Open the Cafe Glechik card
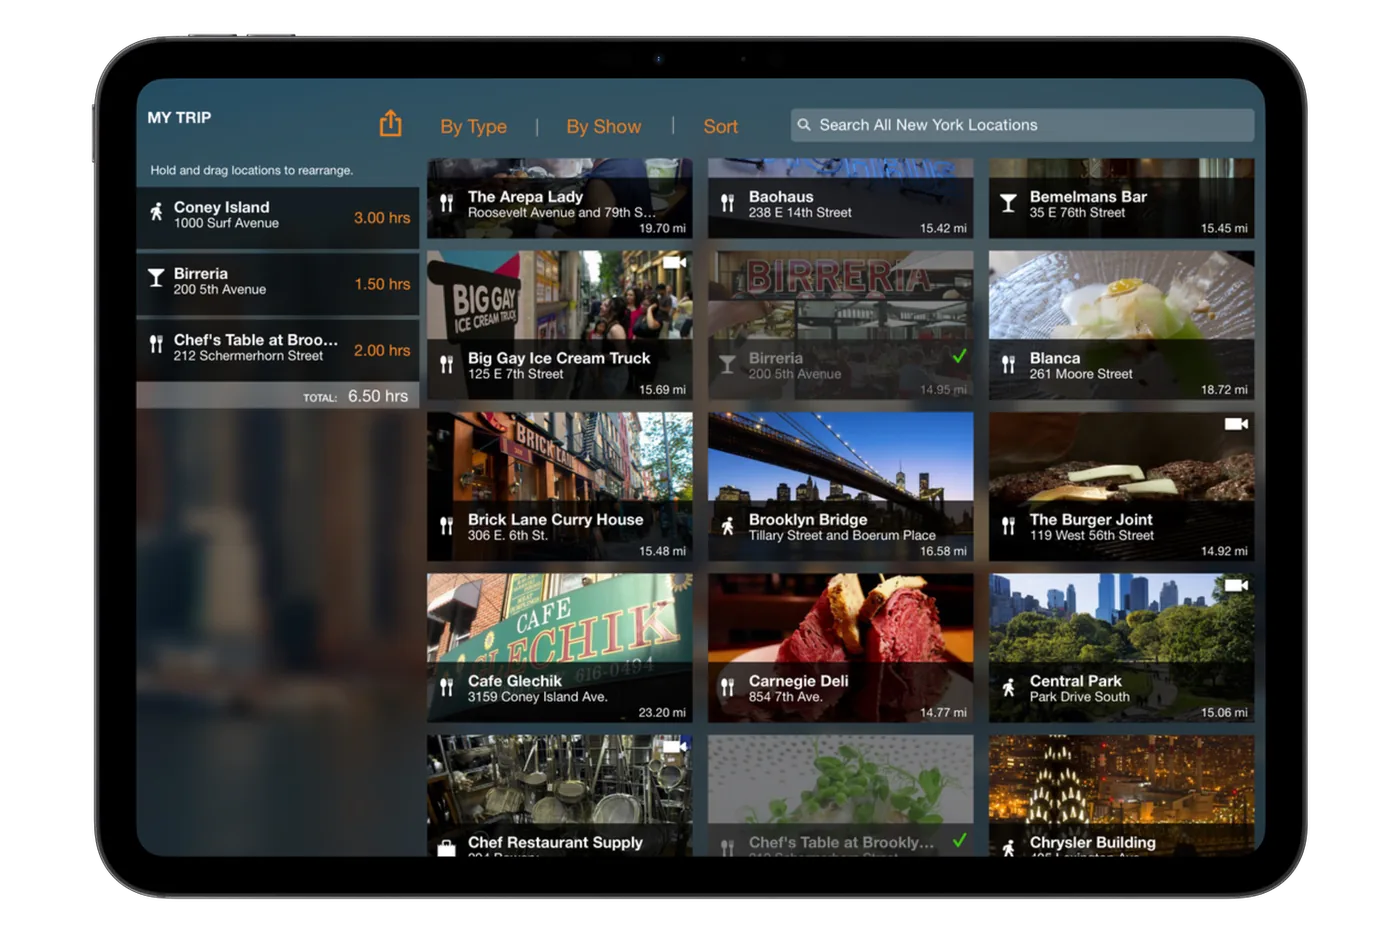This screenshot has width=1400, height=933. (559, 647)
